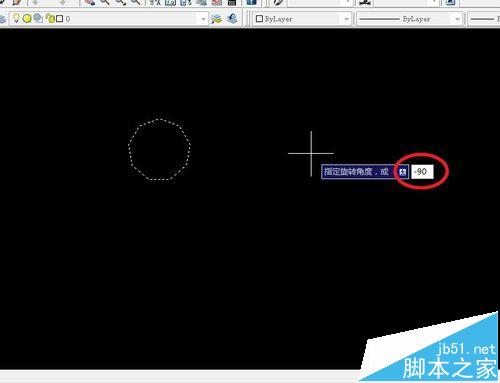Screen dimensions: 500x383
Task: Click Make Object's Layer Current icon
Action: (216, 19)
